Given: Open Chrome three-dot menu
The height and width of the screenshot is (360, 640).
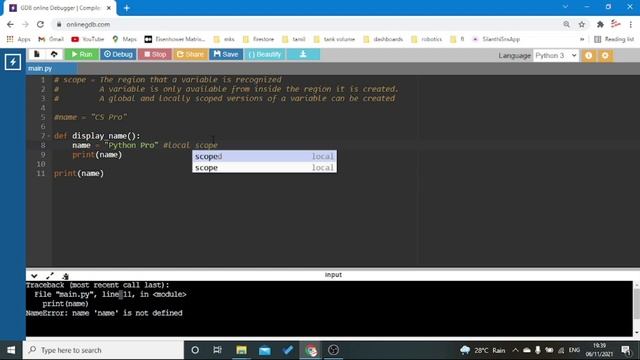Looking at the screenshot, I should coord(631,24).
